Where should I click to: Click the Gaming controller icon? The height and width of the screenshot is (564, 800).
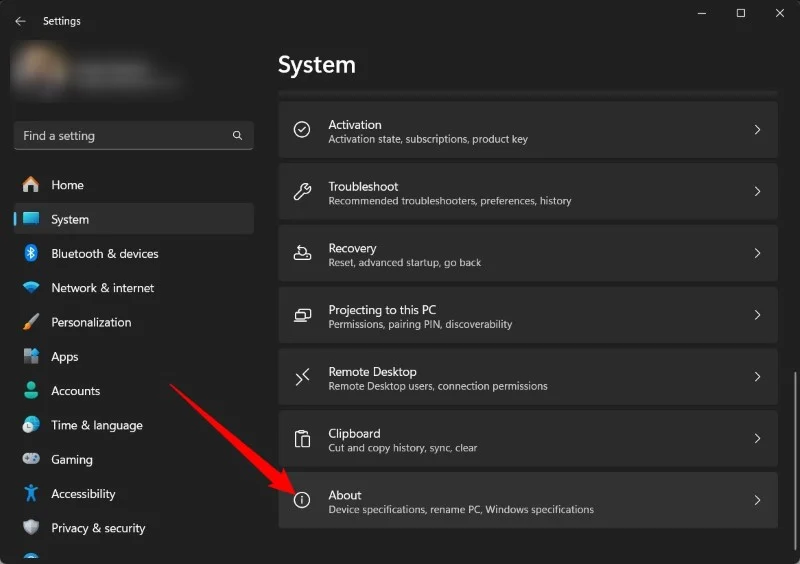click(31, 458)
